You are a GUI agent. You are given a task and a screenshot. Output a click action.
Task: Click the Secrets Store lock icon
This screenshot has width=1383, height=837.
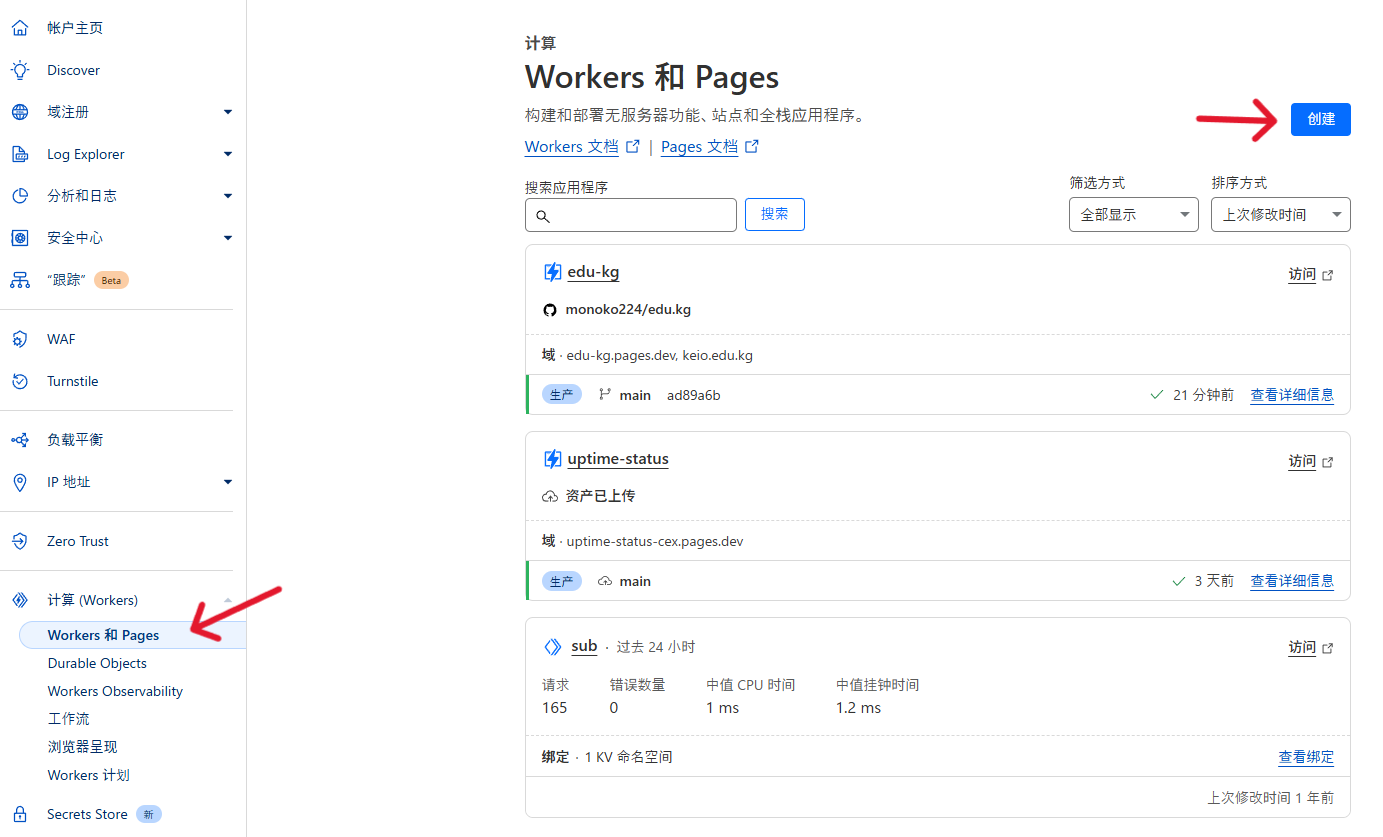(x=19, y=814)
